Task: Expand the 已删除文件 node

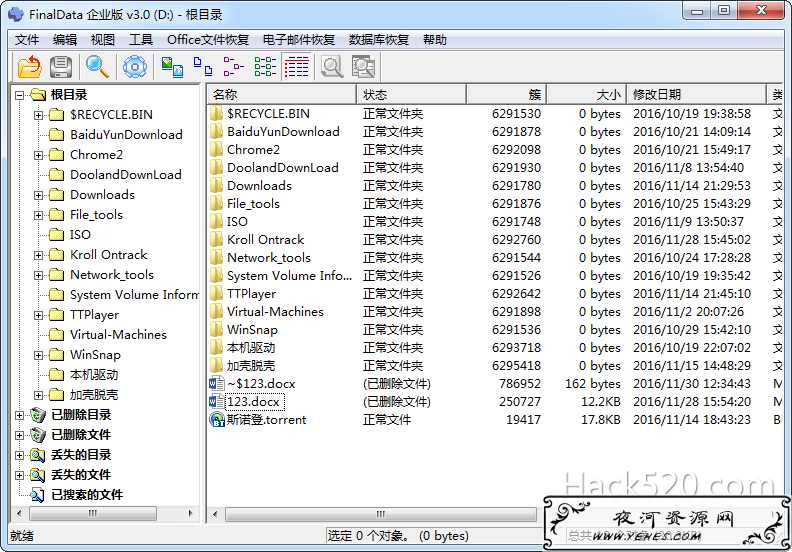Action: 19,435
